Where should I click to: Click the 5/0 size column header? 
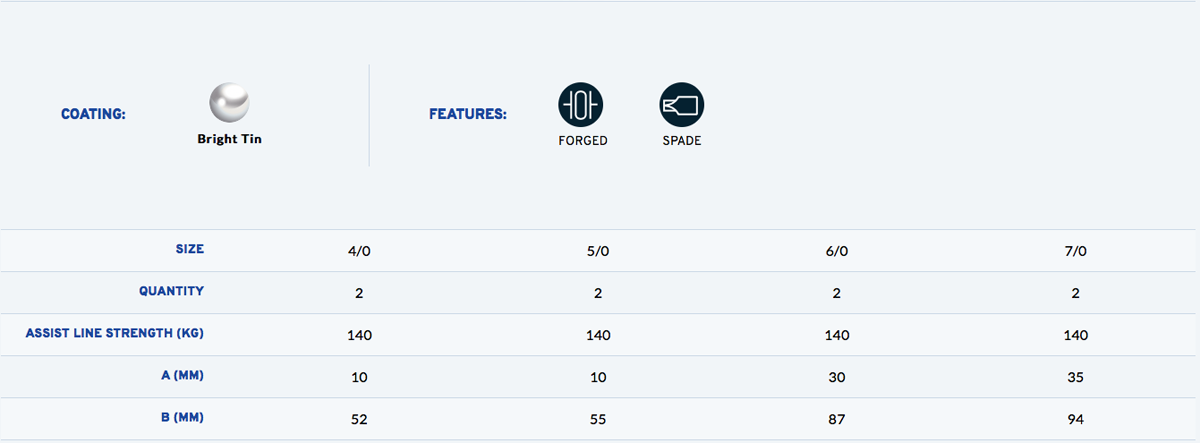tap(597, 251)
